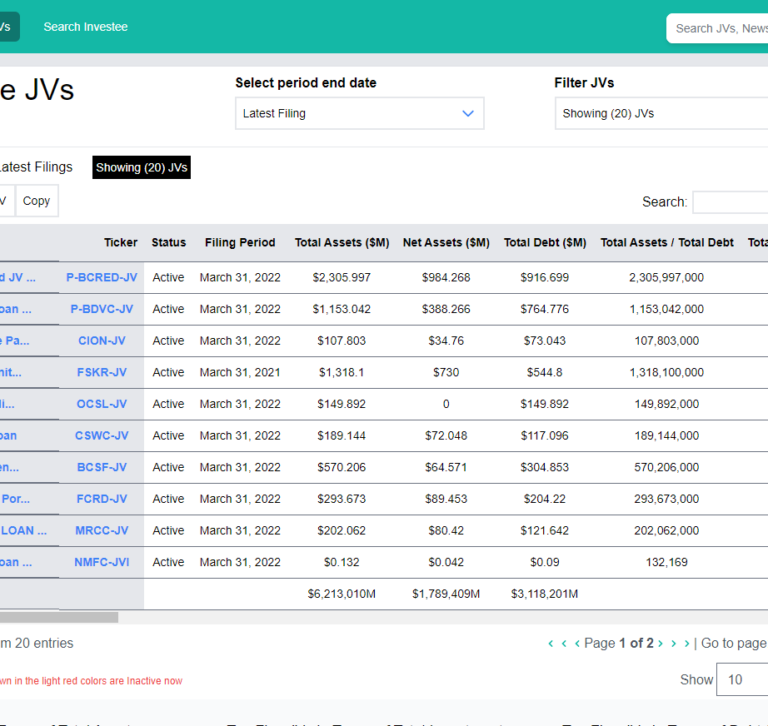768x726 pixels.
Task: Click the $6,213,010M total assets footer
Action: coord(342,594)
